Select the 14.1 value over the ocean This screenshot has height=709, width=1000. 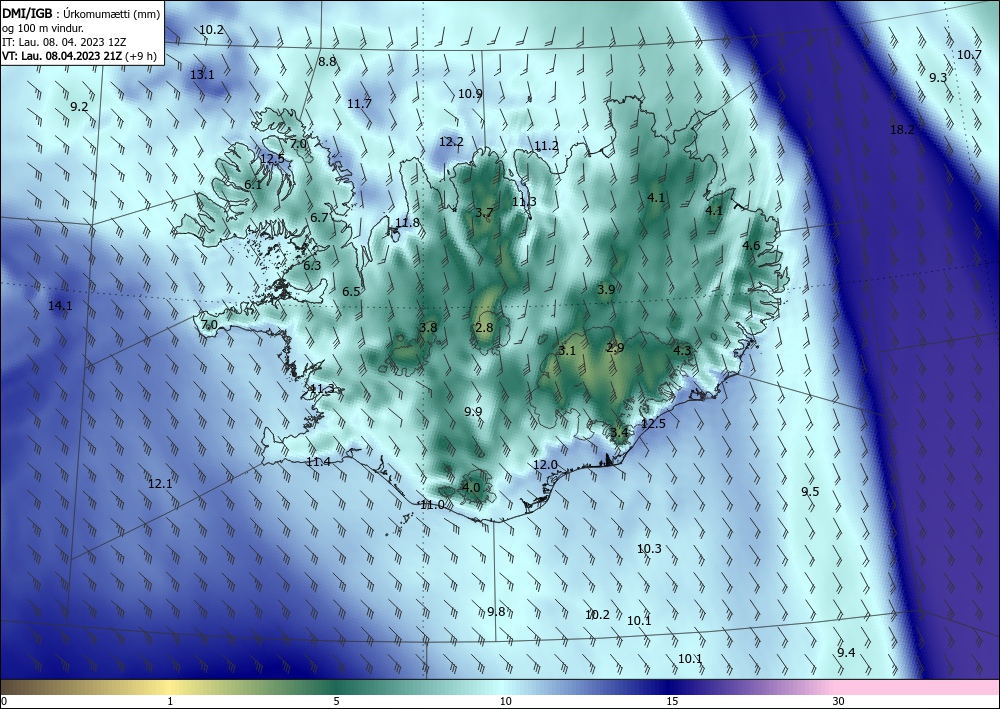(x=60, y=306)
